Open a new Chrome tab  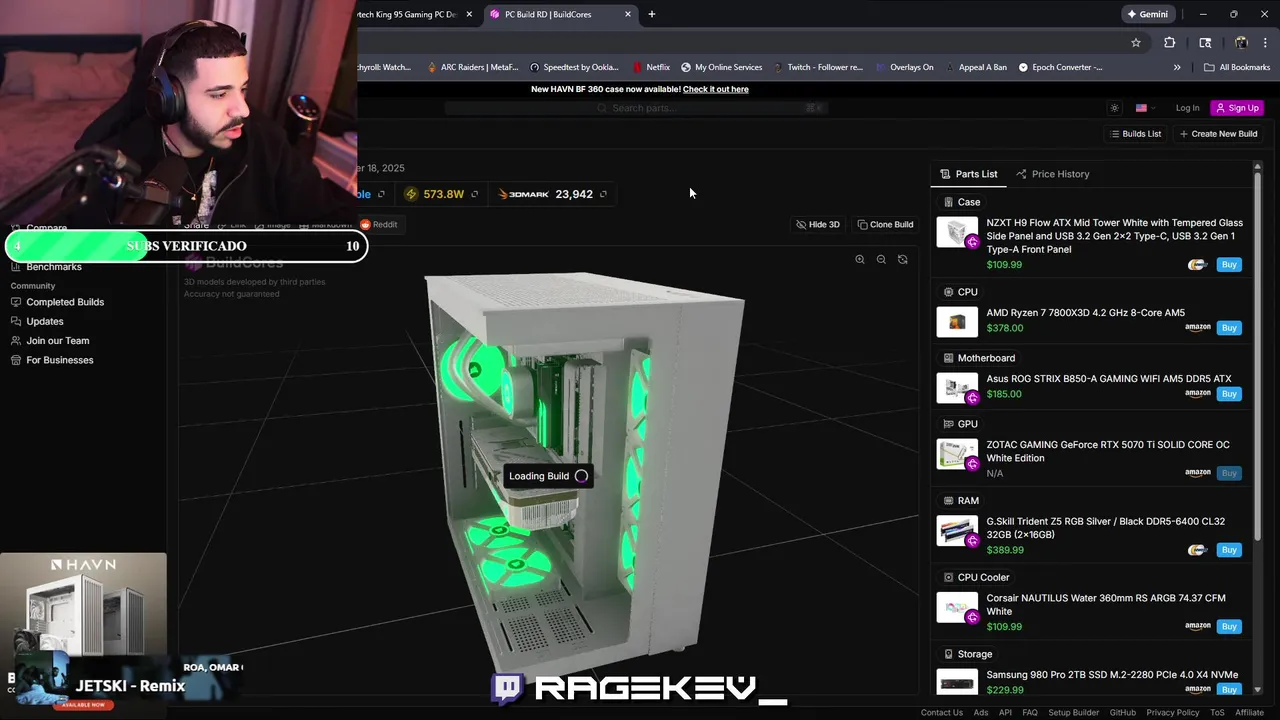(652, 14)
